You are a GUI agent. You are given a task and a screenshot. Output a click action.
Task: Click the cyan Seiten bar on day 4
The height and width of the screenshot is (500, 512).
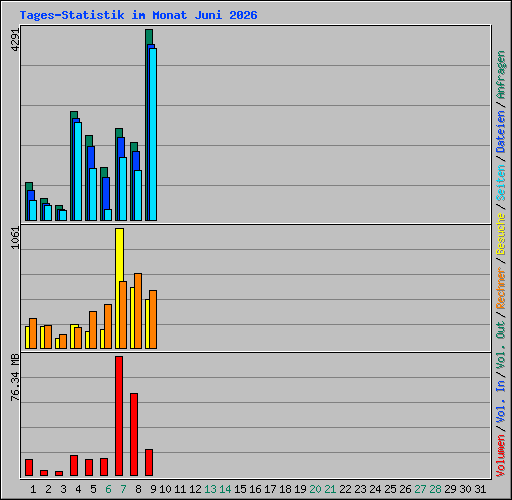[78, 172]
